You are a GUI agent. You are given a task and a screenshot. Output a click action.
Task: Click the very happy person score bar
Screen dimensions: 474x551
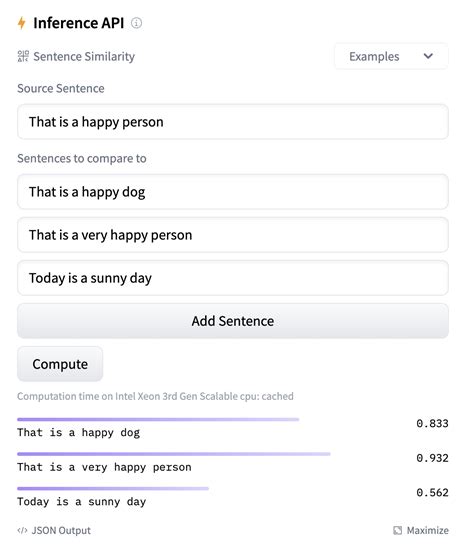click(174, 454)
